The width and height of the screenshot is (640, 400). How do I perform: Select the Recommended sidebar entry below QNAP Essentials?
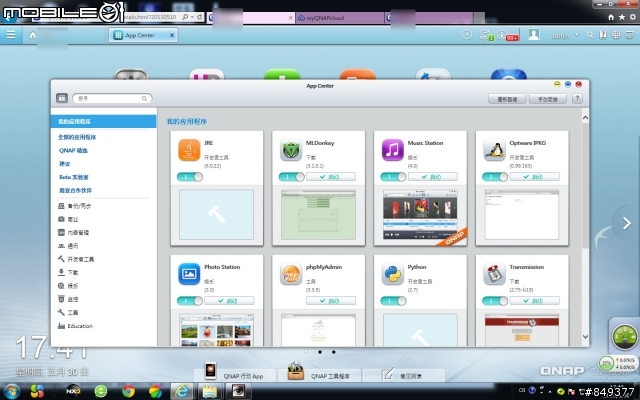(64, 164)
